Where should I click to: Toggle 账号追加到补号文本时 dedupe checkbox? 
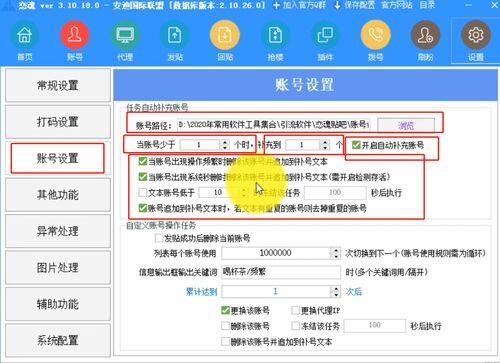tap(143, 208)
